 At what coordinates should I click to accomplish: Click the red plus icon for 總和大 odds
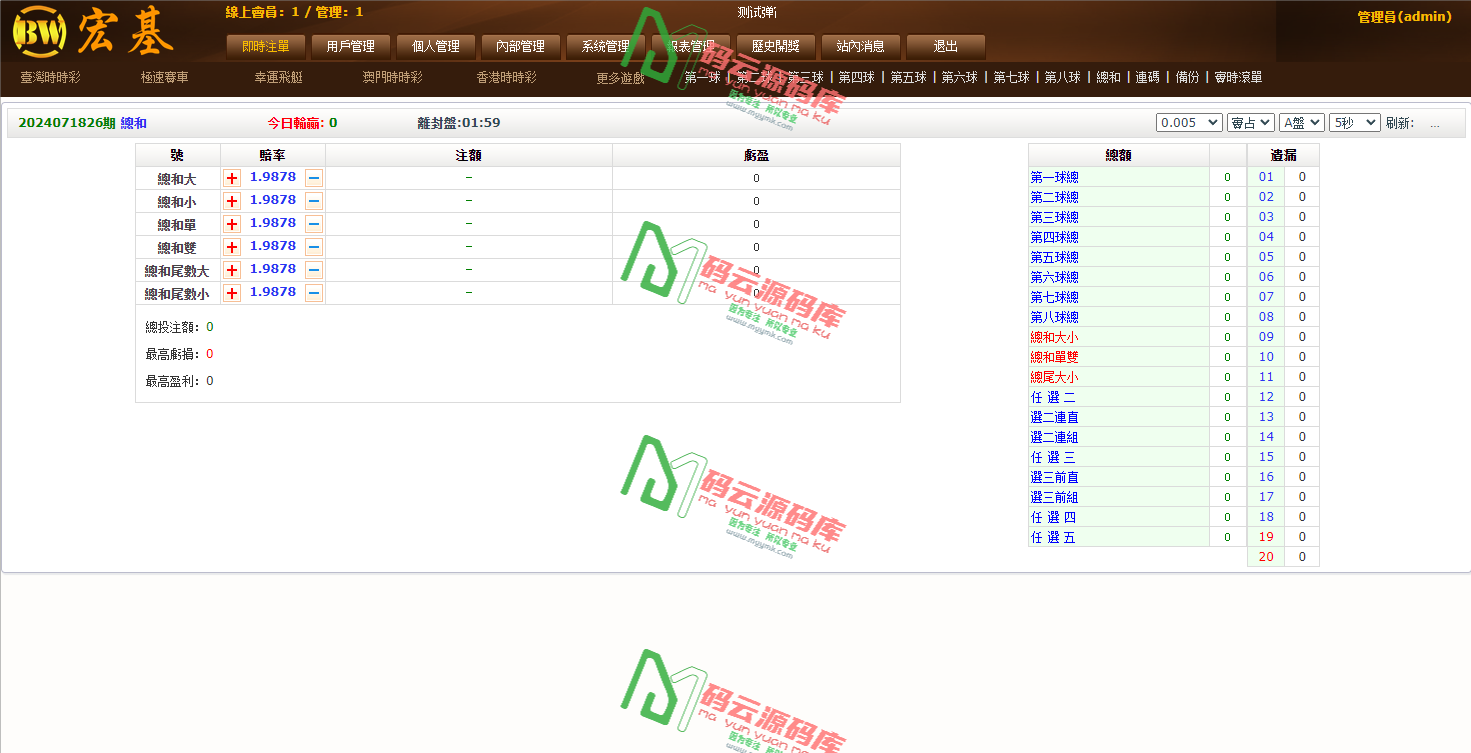231,177
